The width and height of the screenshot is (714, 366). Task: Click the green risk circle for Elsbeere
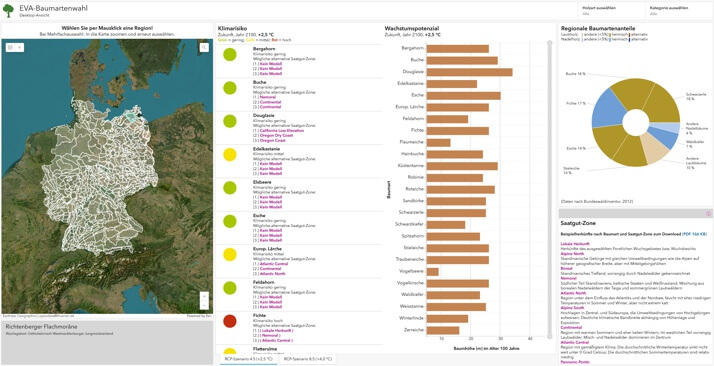[x=230, y=188]
